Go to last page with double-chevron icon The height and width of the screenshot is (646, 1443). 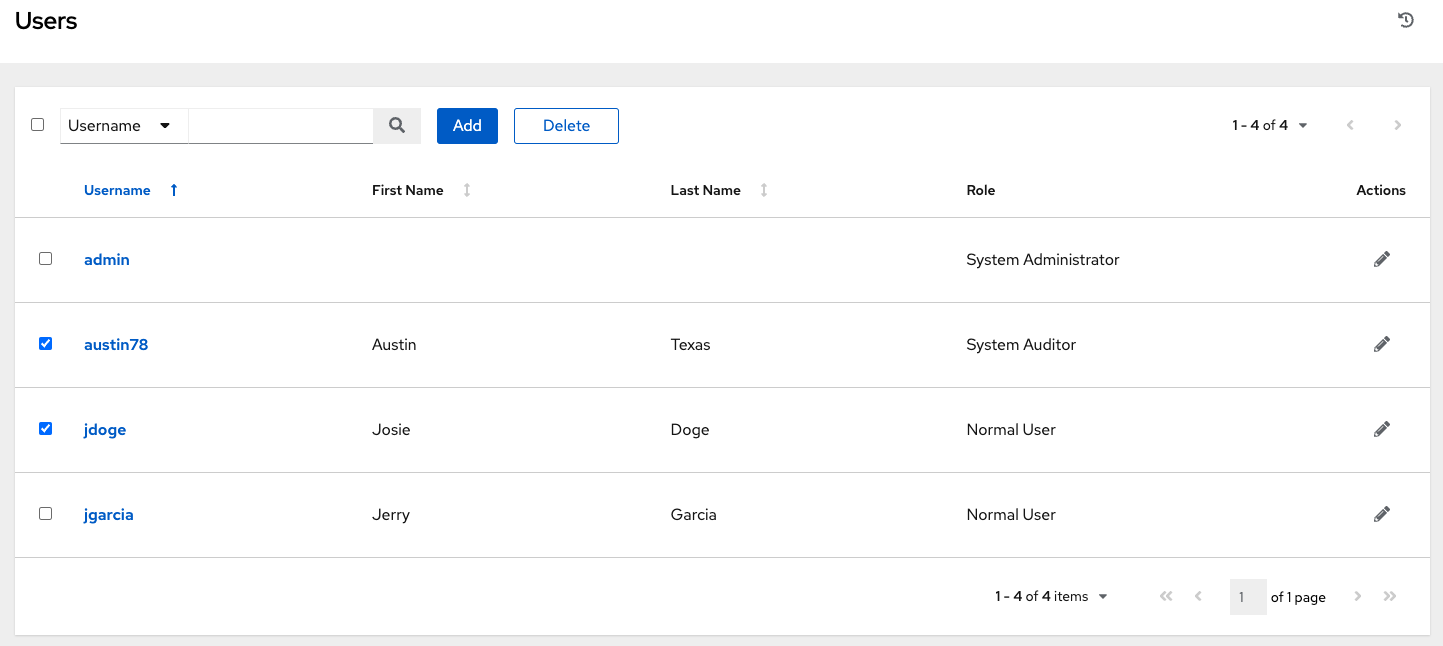1390,595
